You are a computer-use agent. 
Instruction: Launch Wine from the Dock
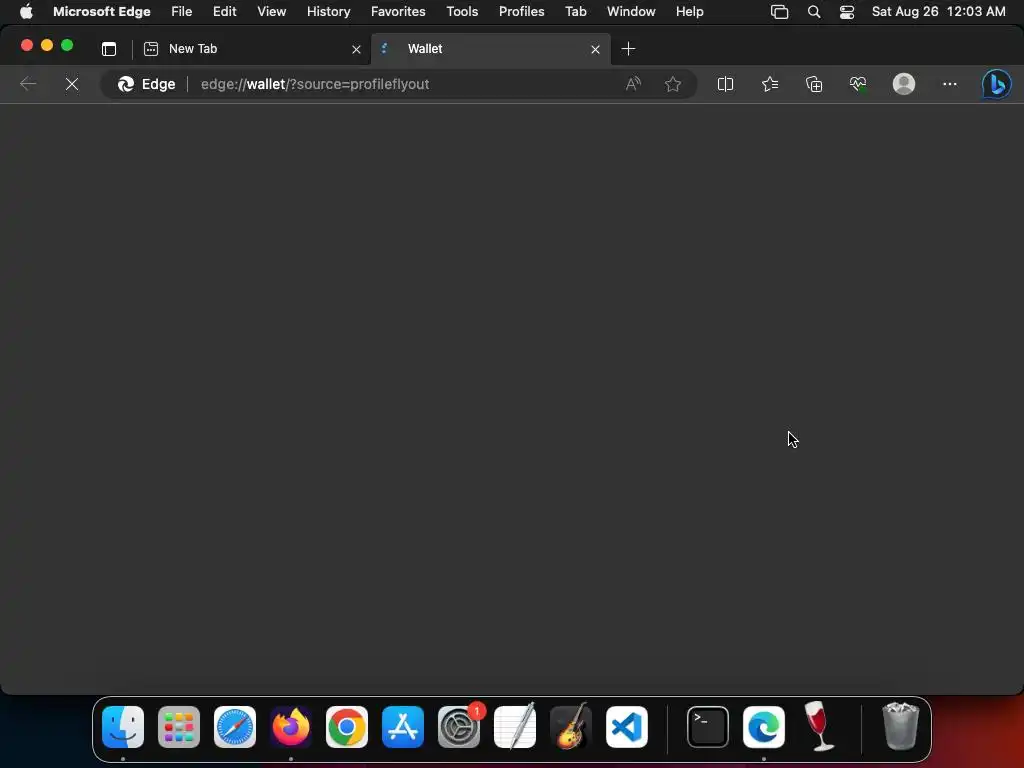click(x=819, y=727)
